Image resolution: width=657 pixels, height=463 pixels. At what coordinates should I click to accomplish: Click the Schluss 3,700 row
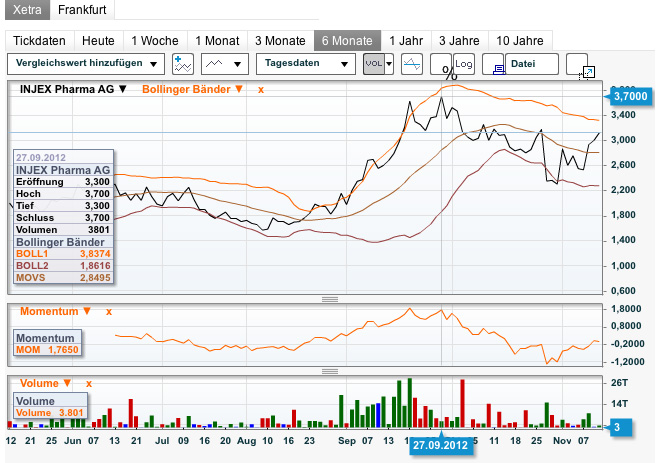coord(63,218)
